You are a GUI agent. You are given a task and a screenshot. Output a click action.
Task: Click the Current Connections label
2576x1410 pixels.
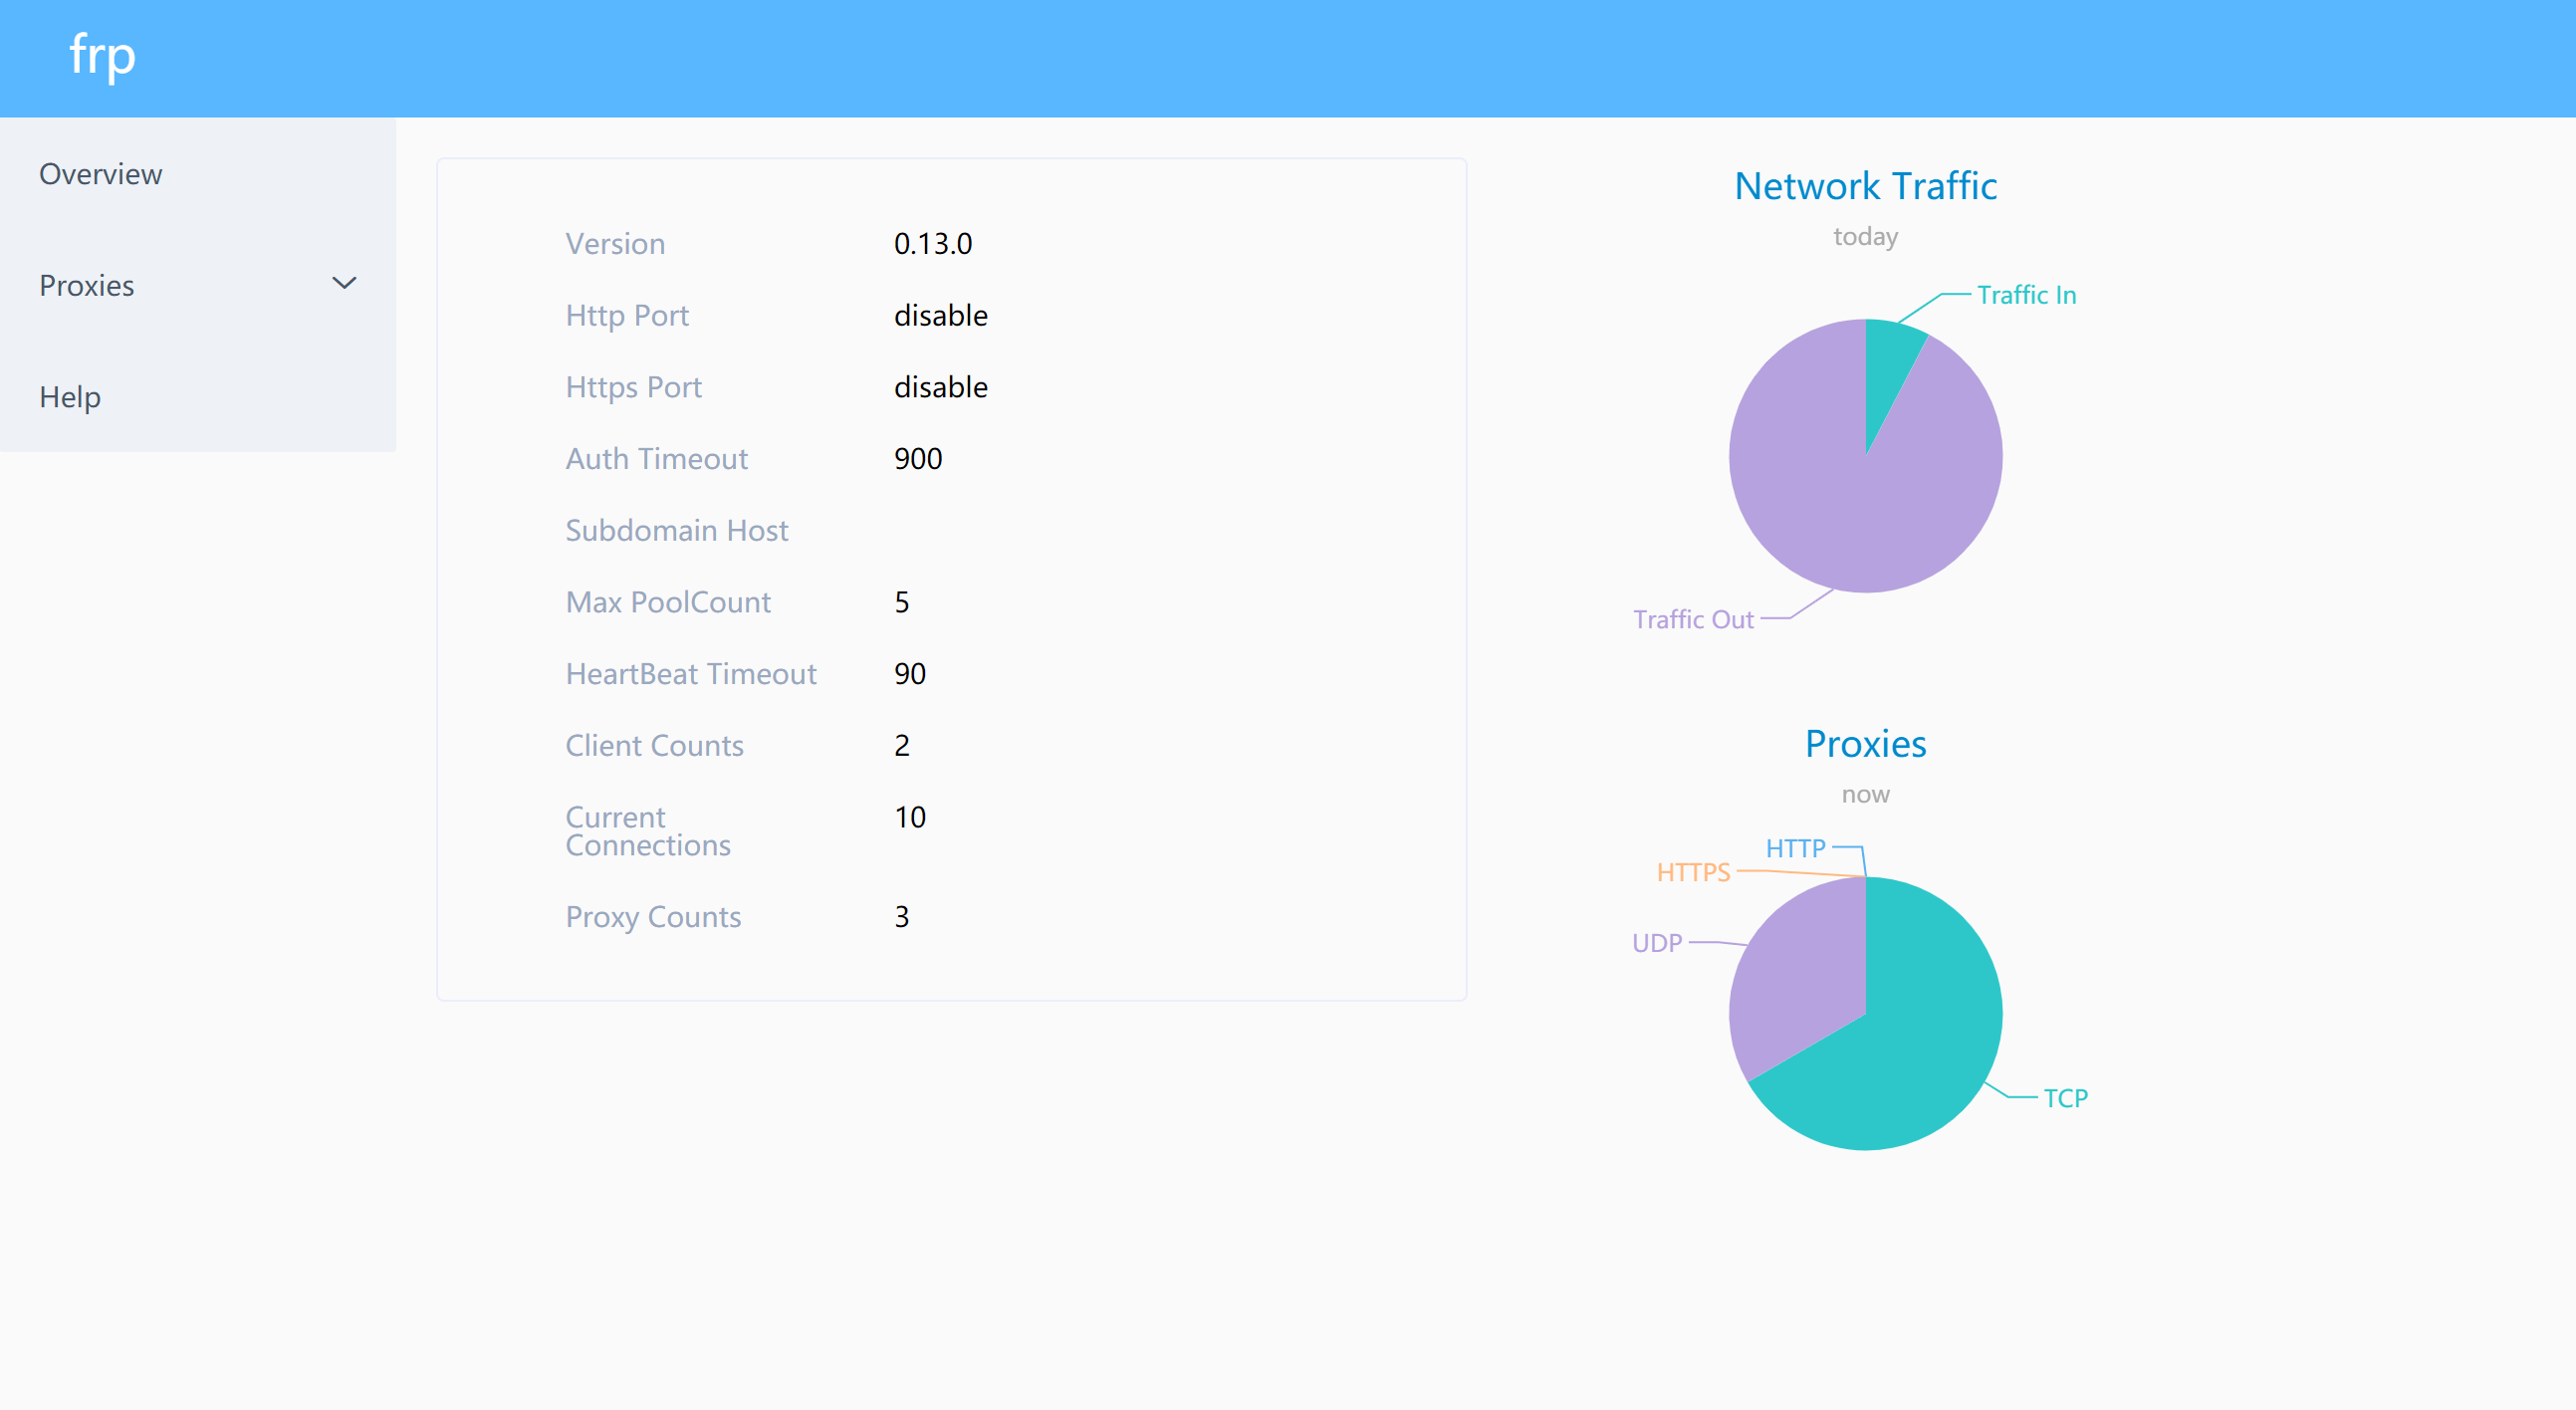tap(648, 831)
